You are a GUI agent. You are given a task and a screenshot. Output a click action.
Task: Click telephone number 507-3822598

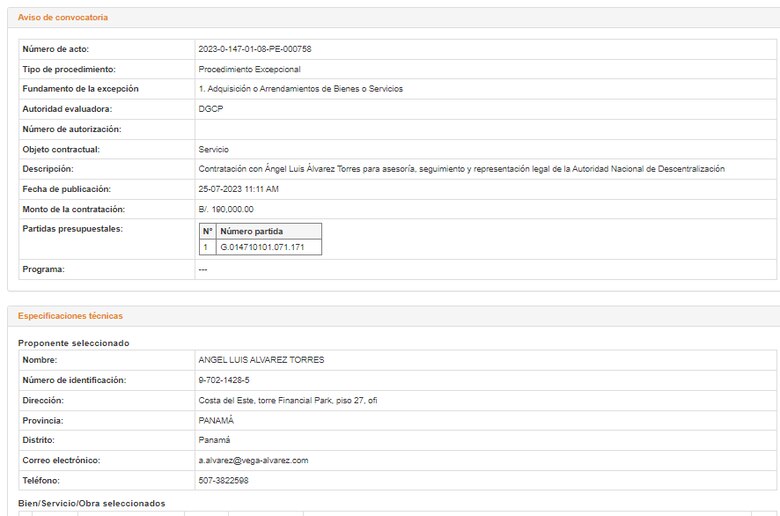coord(224,480)
